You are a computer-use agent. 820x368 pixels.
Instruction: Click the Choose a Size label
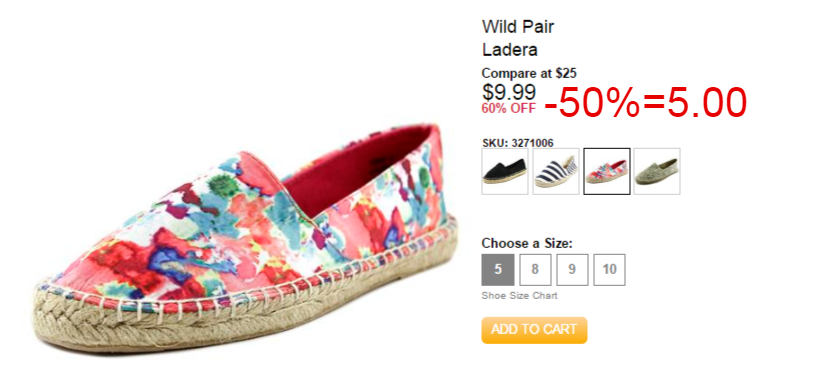527,244
